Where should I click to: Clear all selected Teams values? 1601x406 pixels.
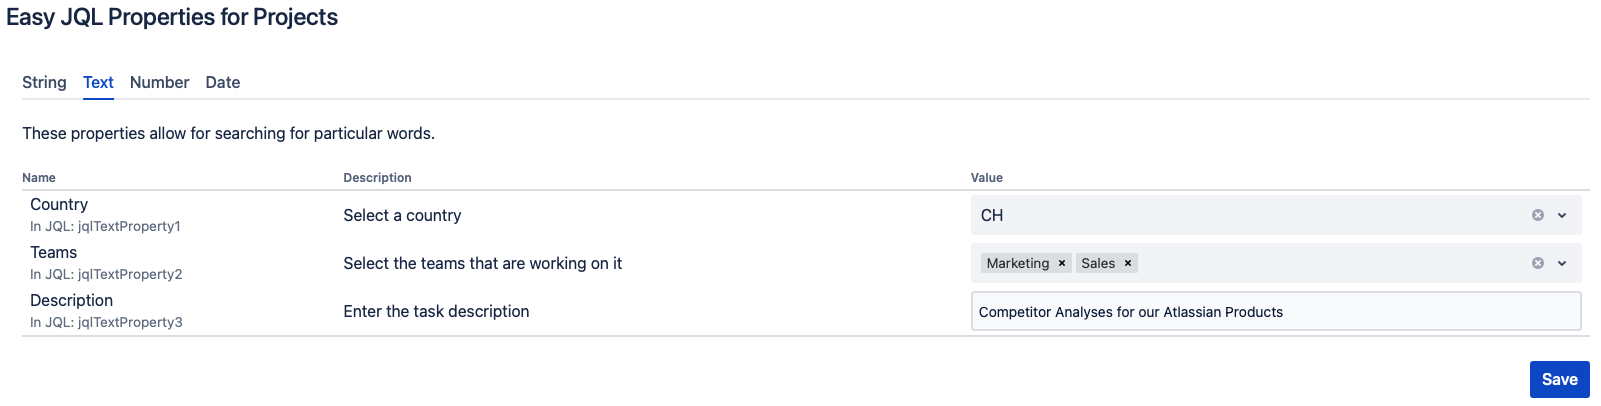pos(1538,263)
